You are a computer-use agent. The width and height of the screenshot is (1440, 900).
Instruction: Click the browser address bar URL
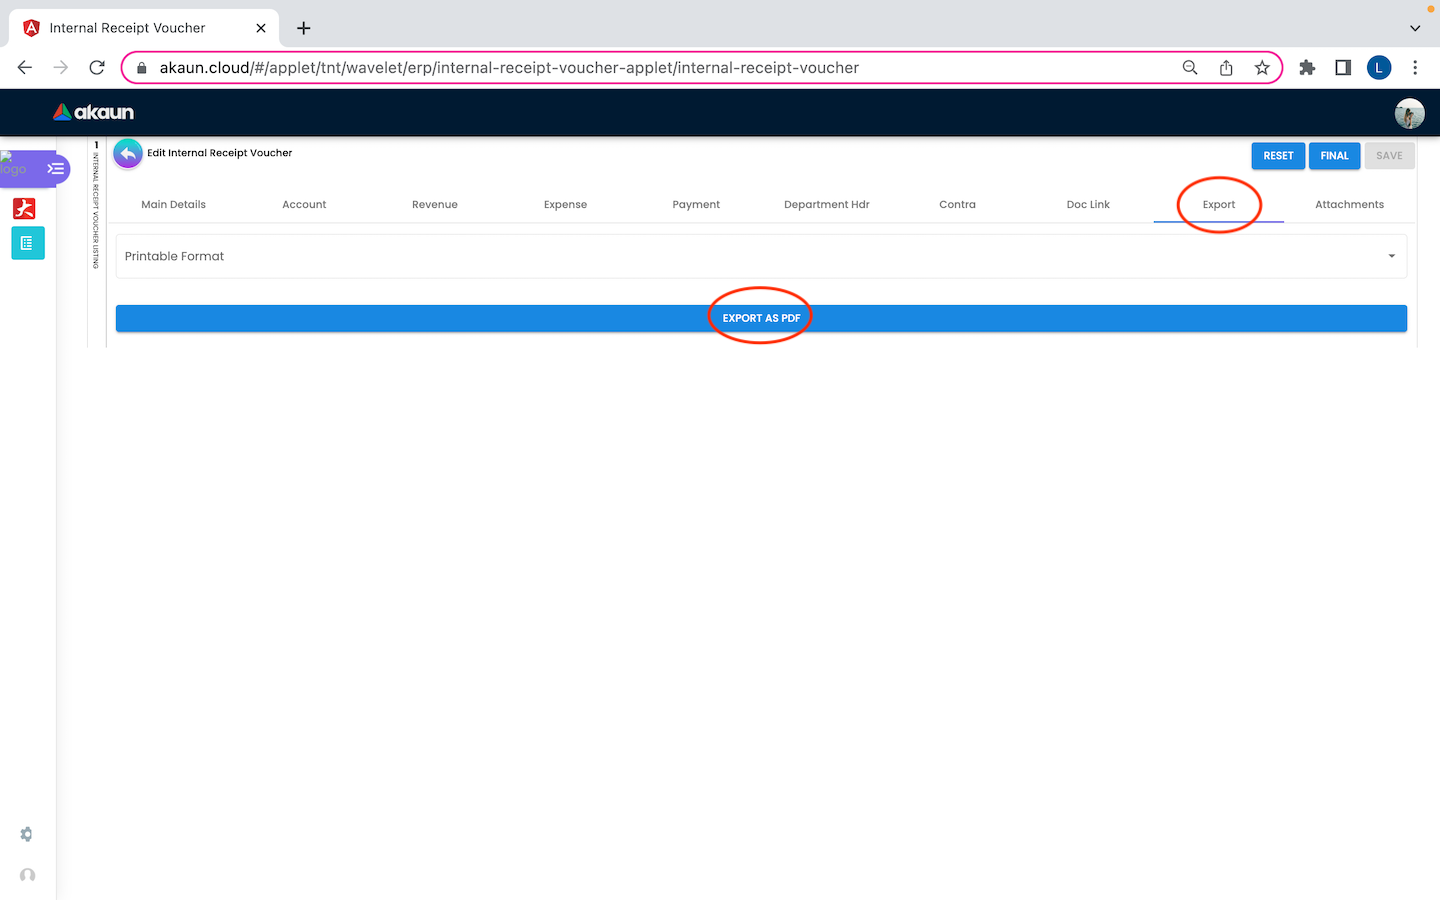(509, 68)
